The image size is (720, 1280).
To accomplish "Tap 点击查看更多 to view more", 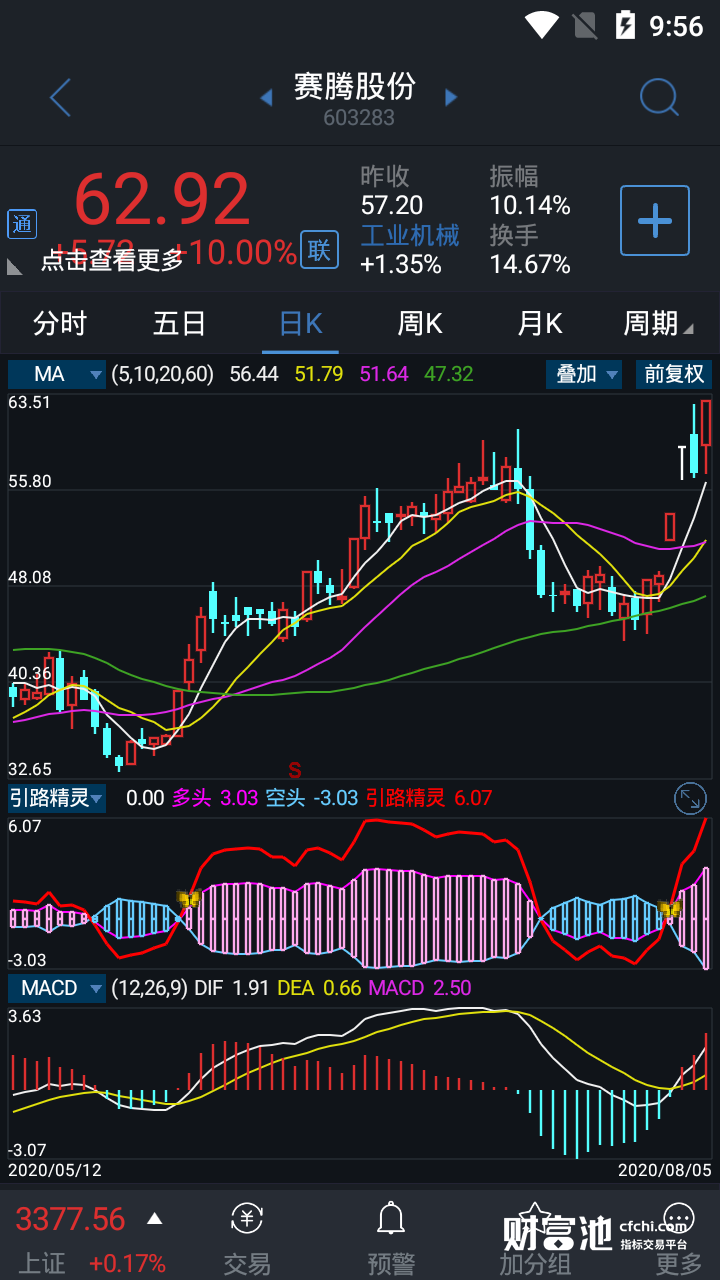I will click(112, 260).
